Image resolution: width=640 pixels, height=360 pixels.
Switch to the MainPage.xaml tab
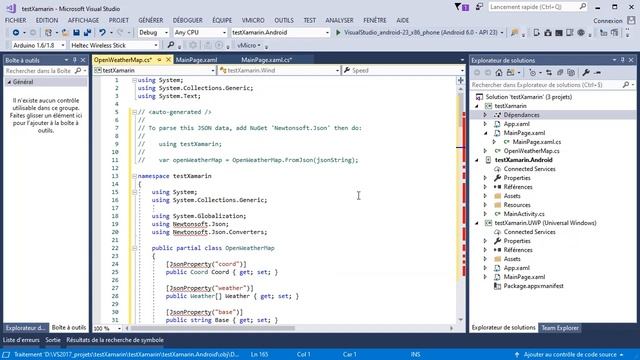[x=196, y=60]
